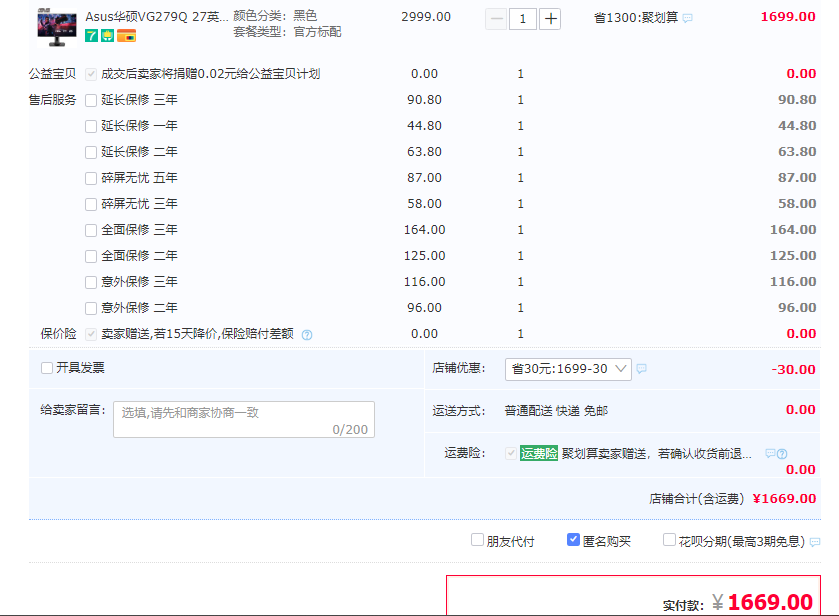Viewport: 839px width, 616px height.
Task: Check 全面保修 二年 service option
Action: click(x=91, y=256)
